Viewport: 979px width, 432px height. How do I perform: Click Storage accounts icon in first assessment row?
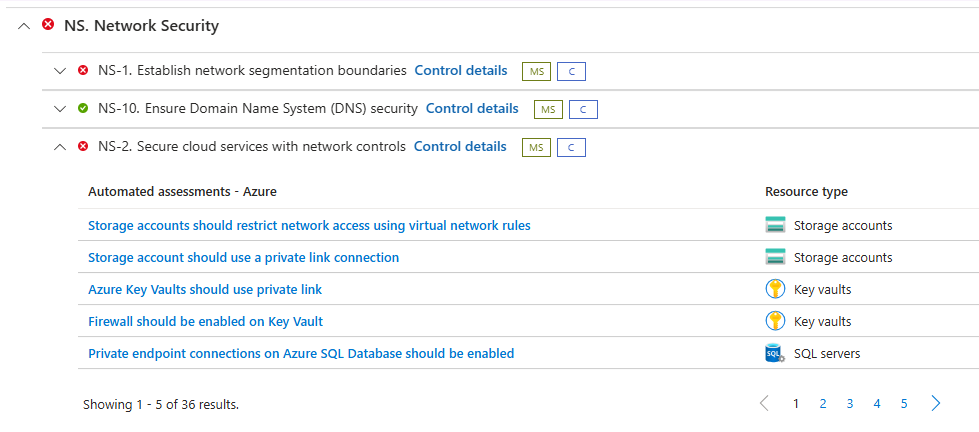775,225
